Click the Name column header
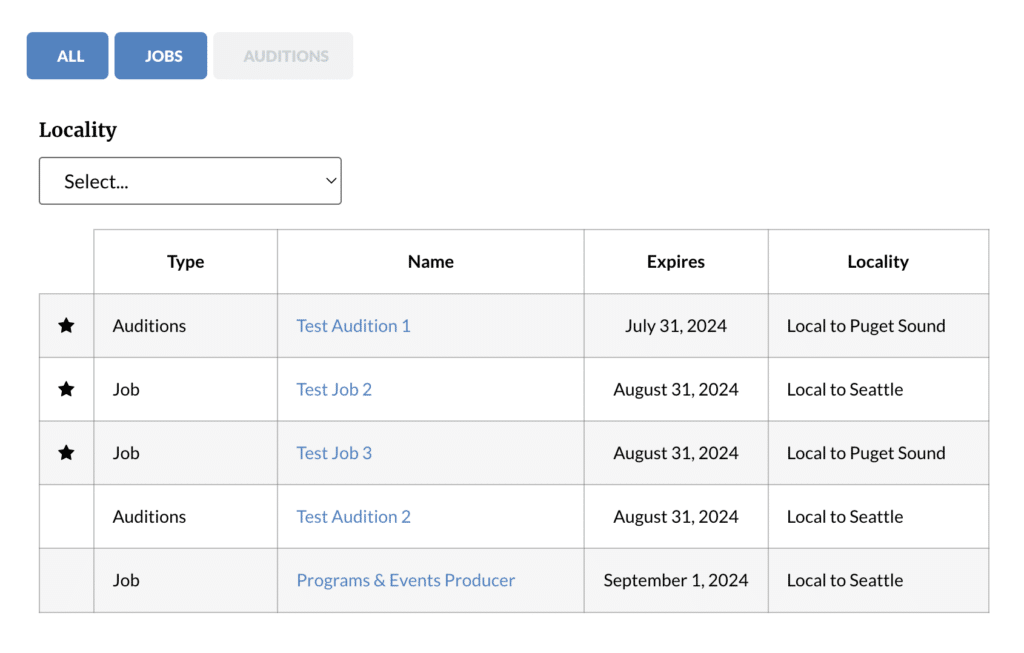The image size is (1024, 653). 431,262
